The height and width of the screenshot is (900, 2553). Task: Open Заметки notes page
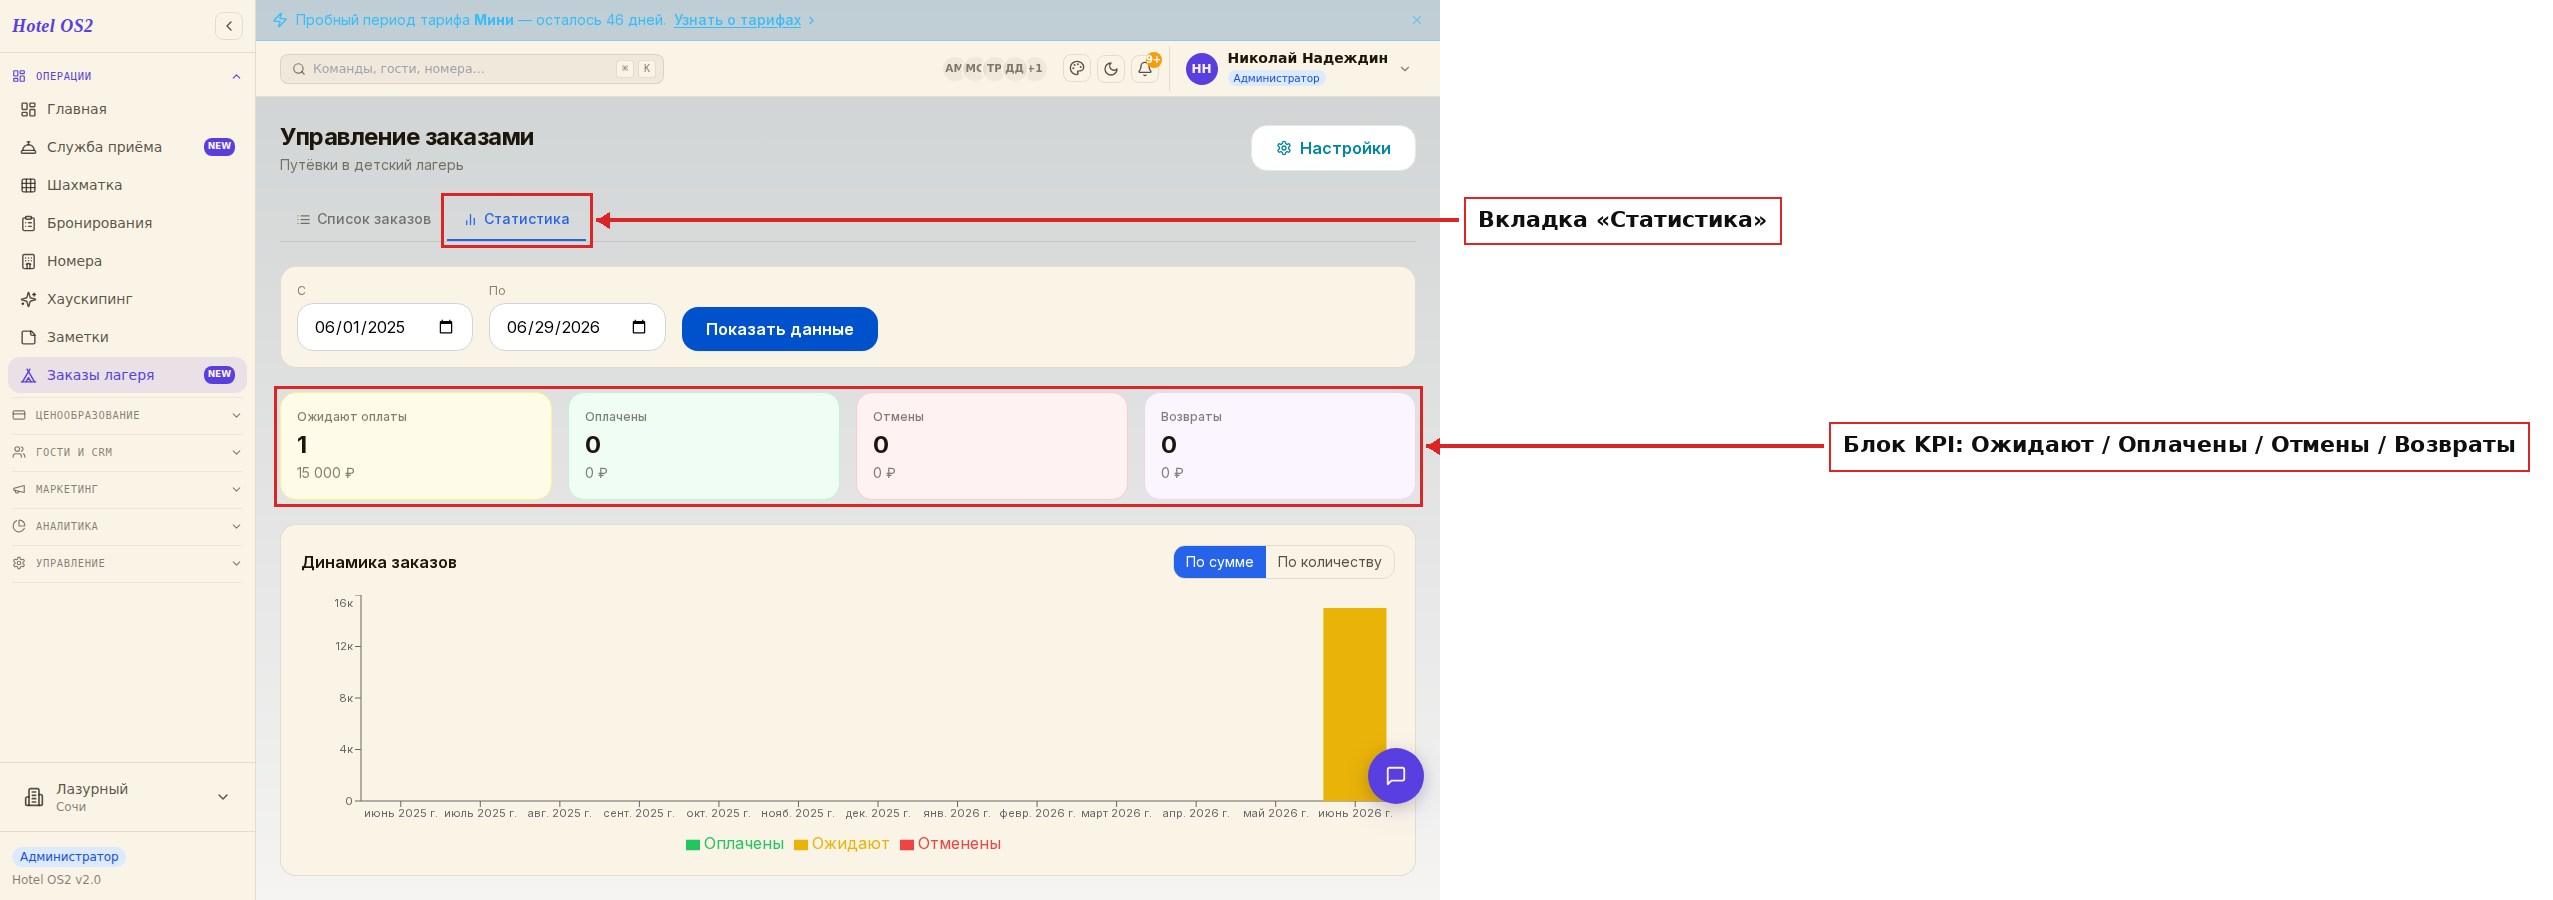point(127,337)
